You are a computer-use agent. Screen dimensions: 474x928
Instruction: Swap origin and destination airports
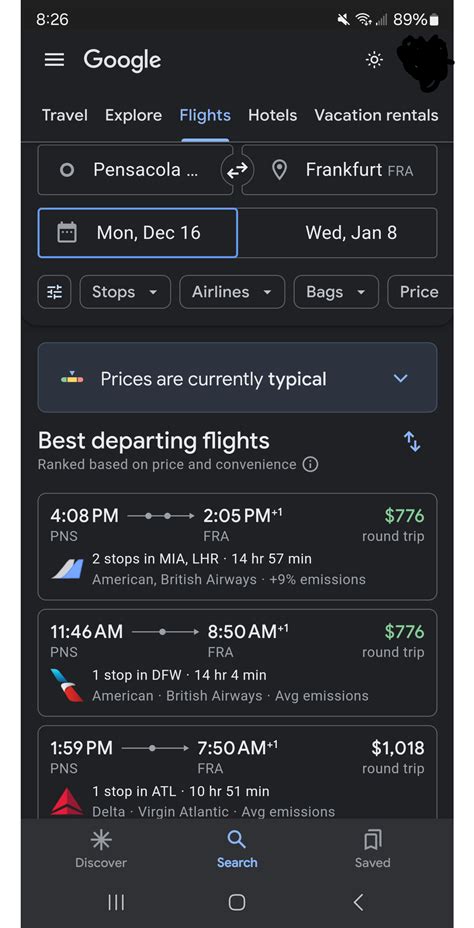coord(237,170)
